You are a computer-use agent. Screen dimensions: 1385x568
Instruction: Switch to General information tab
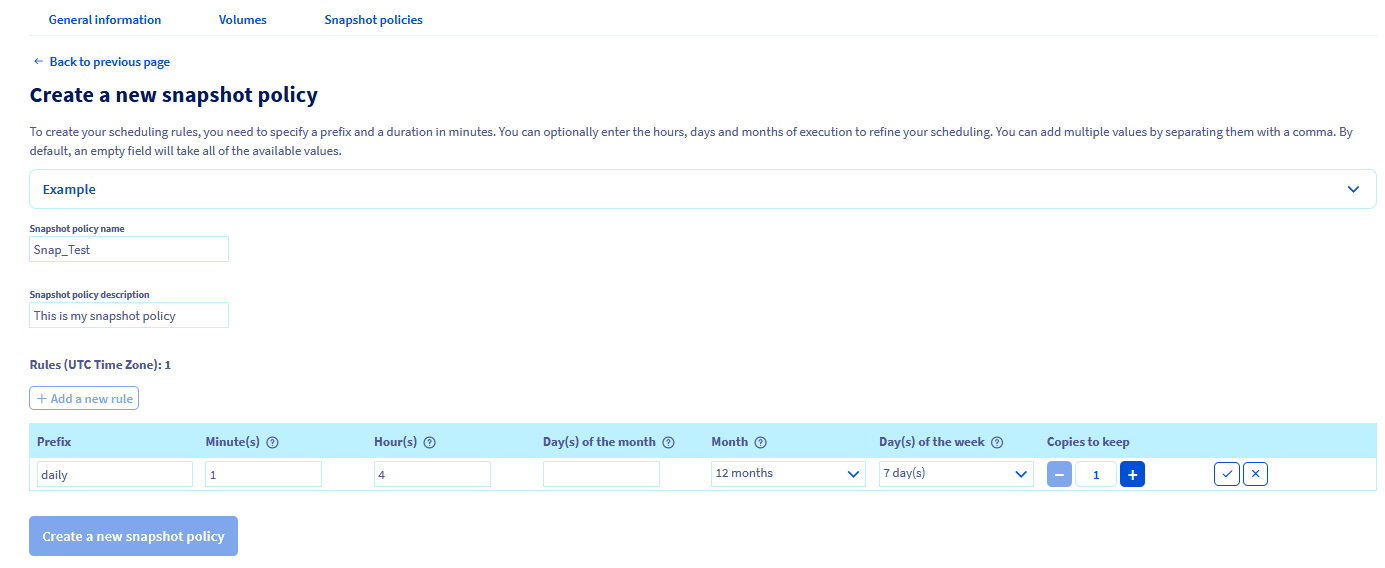tap(105, 20)
